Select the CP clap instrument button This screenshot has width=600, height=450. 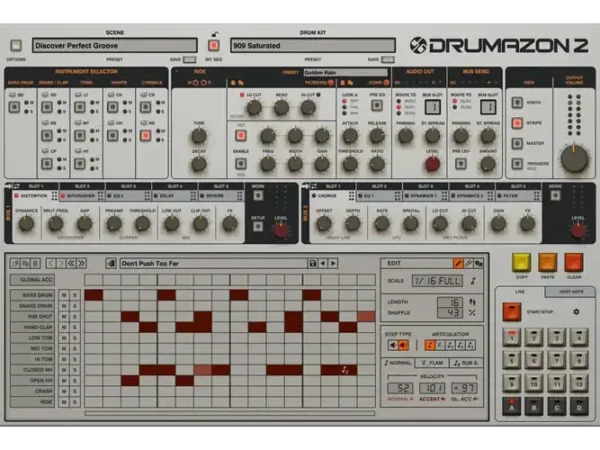click(47, 164)
